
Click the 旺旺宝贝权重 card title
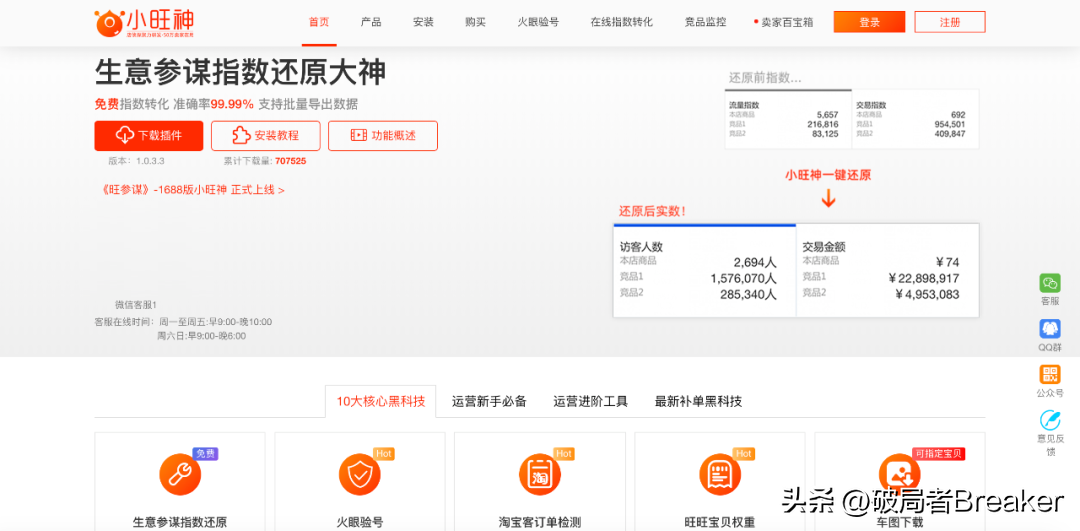click(720, 522)
